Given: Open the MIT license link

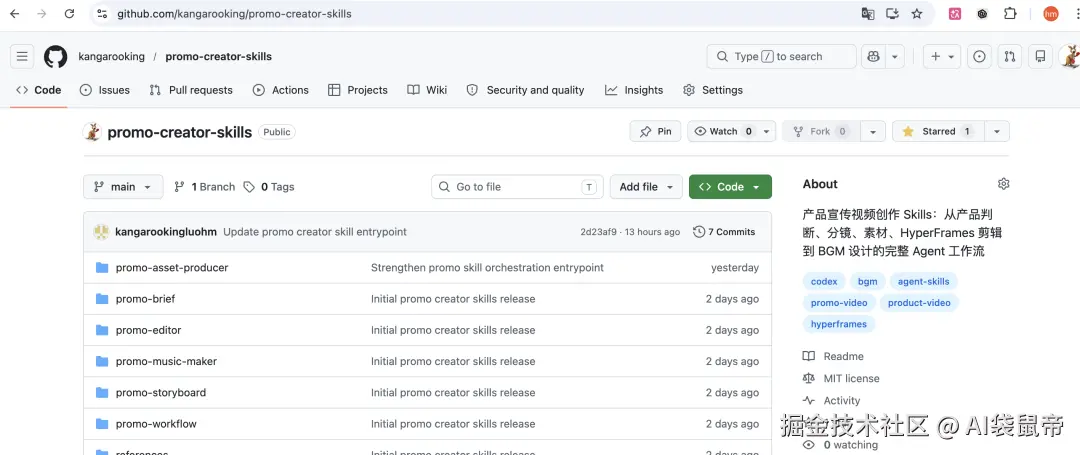Looking at the screenshot, I should click(x=841, y=379).
